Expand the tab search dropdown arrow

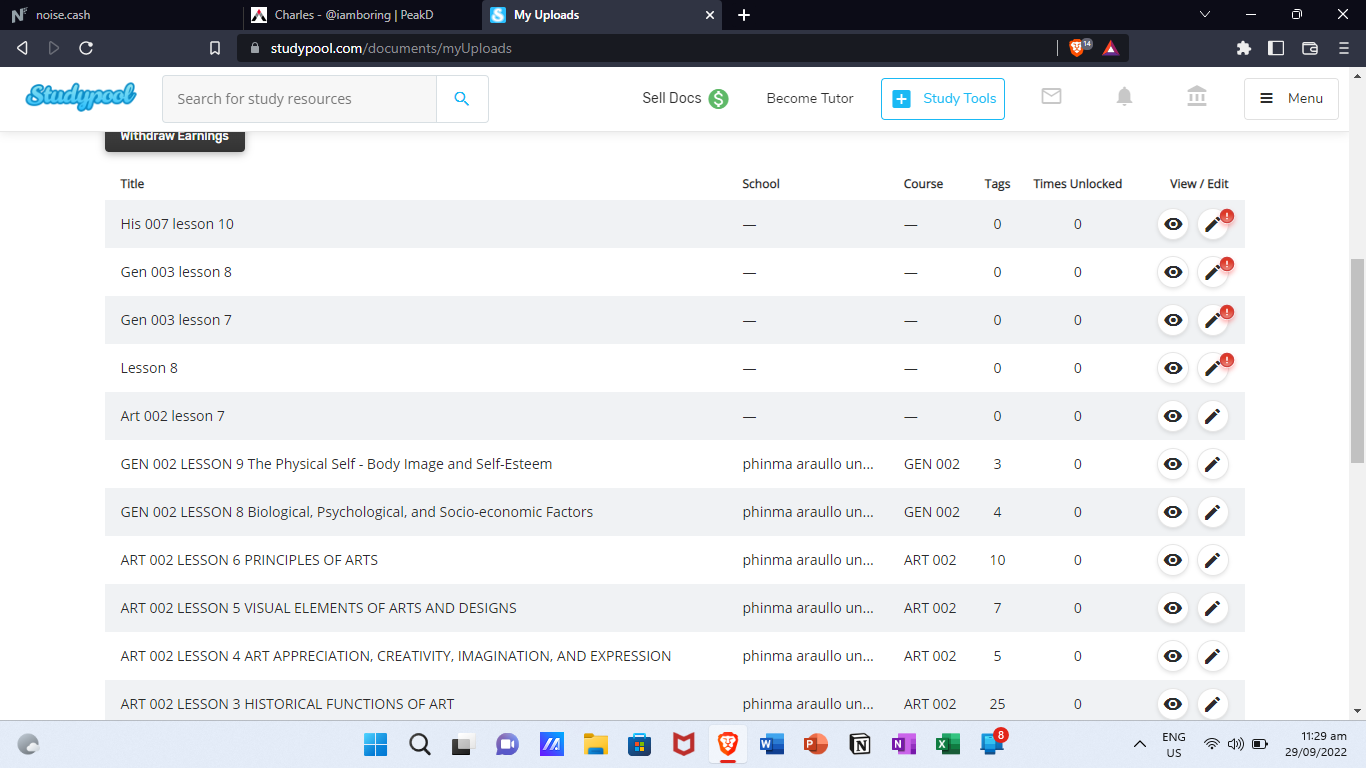(1205, 14)
